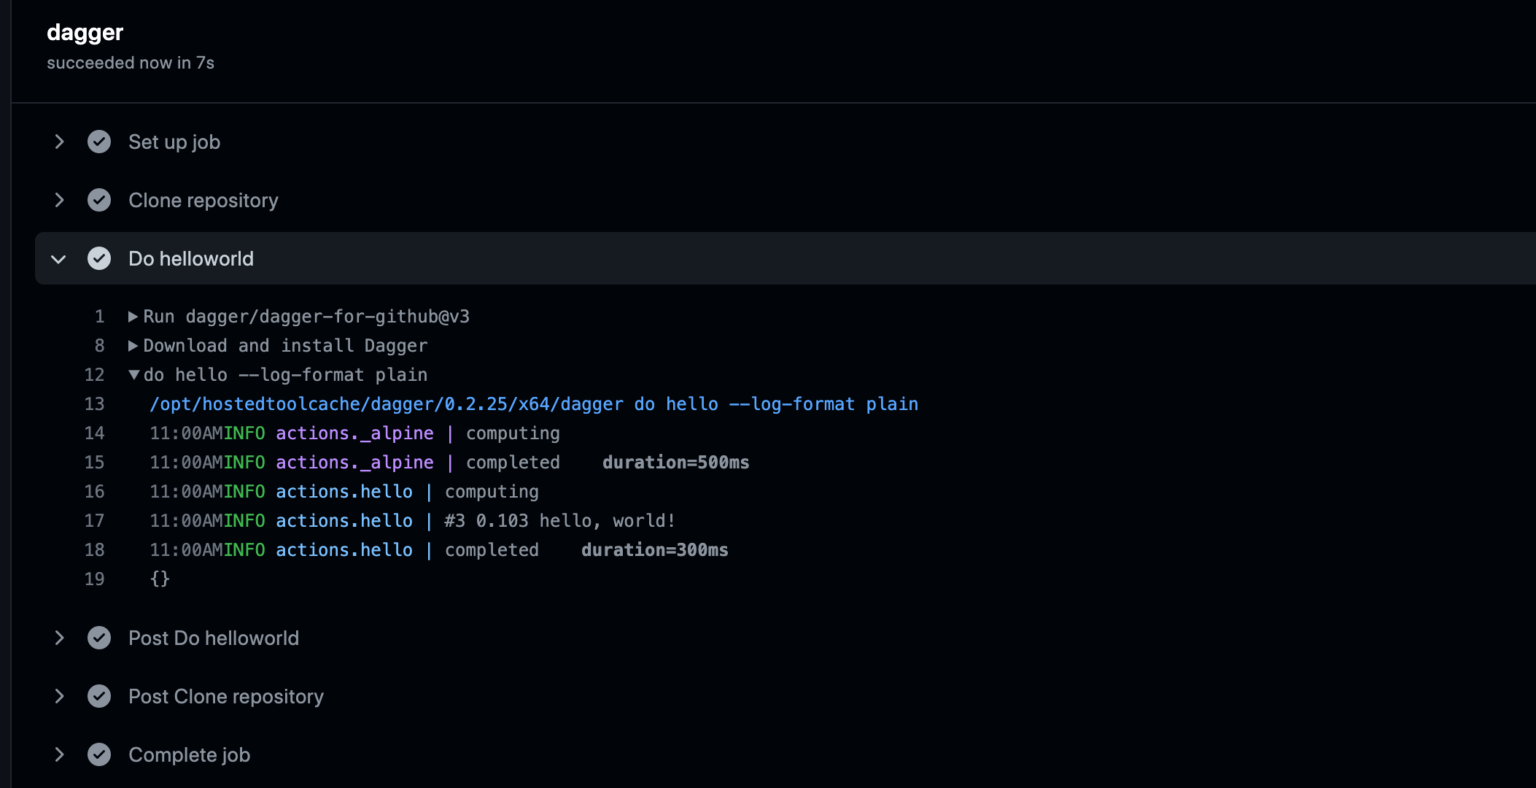Click the Post Clone repository checkmark icon
The height and width of the screenshot is (788, 1536).
tap(99, 696)
